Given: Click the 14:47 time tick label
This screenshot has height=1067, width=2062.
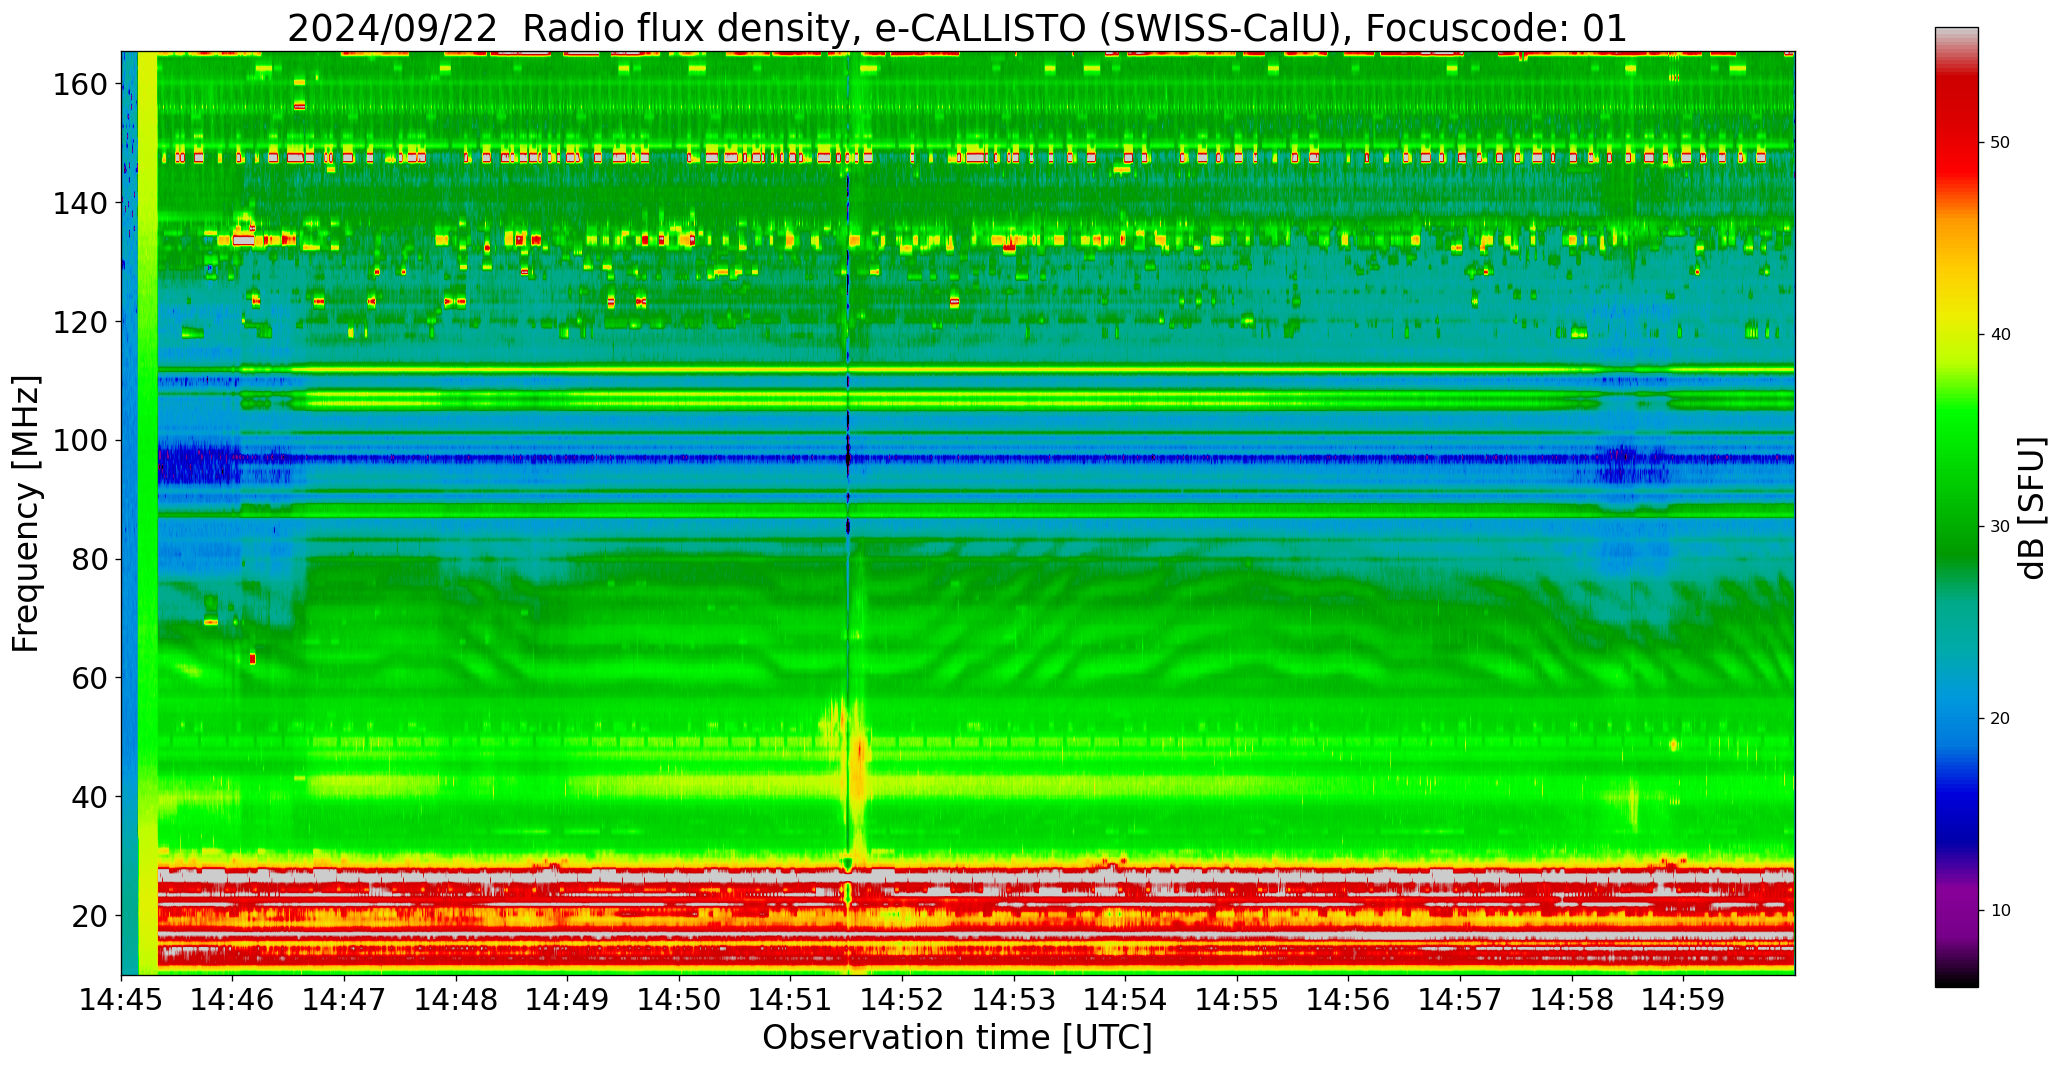Looking at the screenshot, I should [345, 999].
